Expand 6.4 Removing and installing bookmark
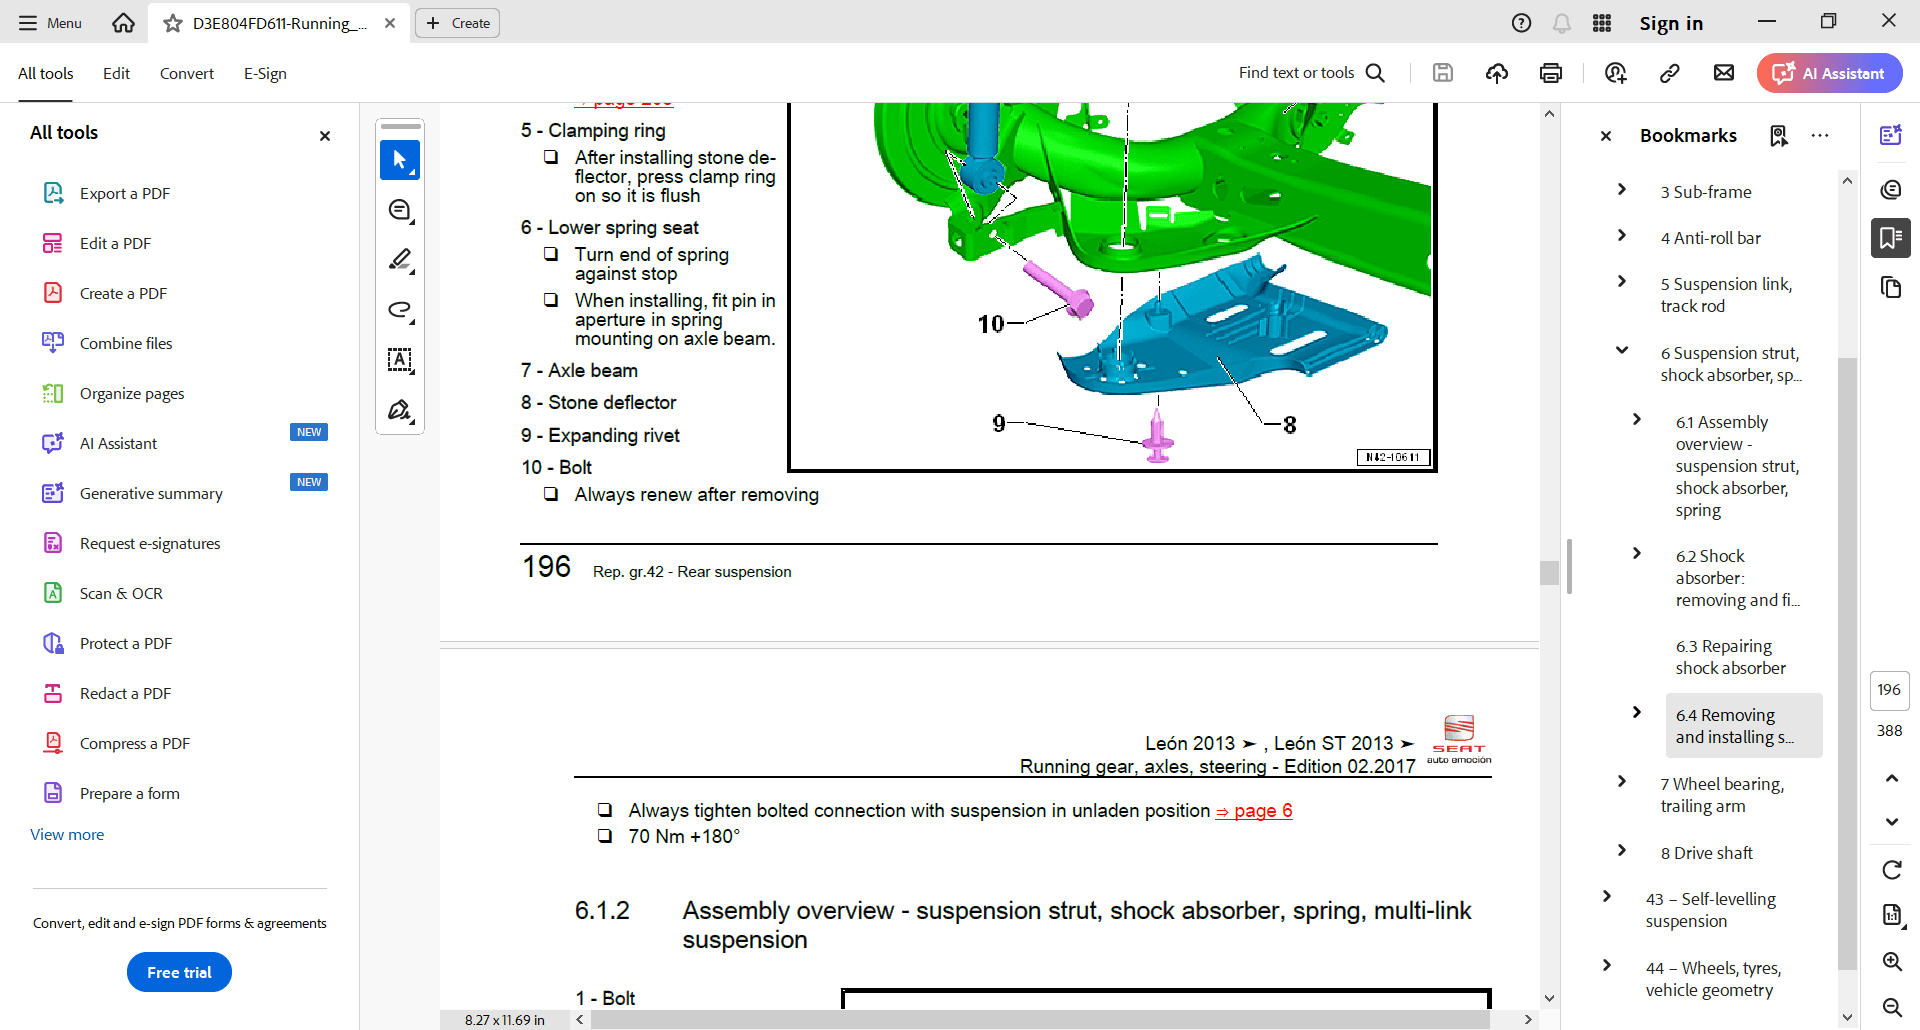The width and height of the screenshot is (1920, 1030). tap(1637, 713)
